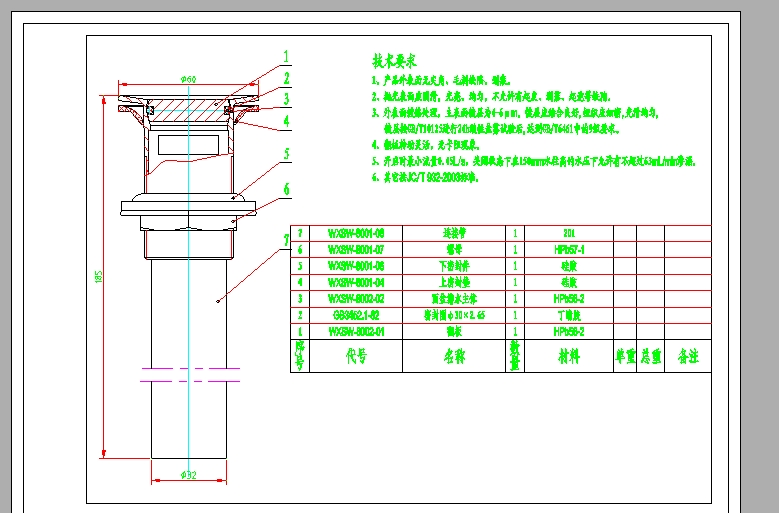This screenshot has height=513, width=779.
Task: Pick part balloon number 6
Action: click(x=286, y=188)
